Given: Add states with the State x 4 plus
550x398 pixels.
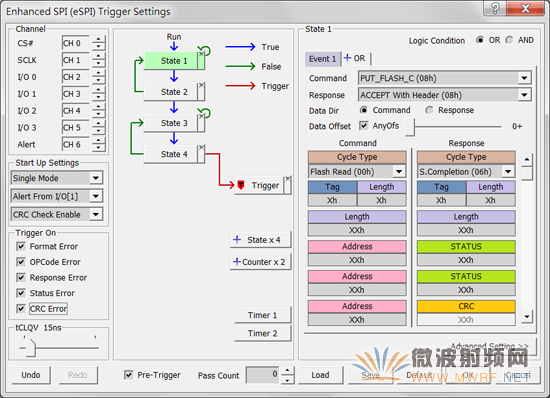Looking at the screenshot, I should pos(237,240).
